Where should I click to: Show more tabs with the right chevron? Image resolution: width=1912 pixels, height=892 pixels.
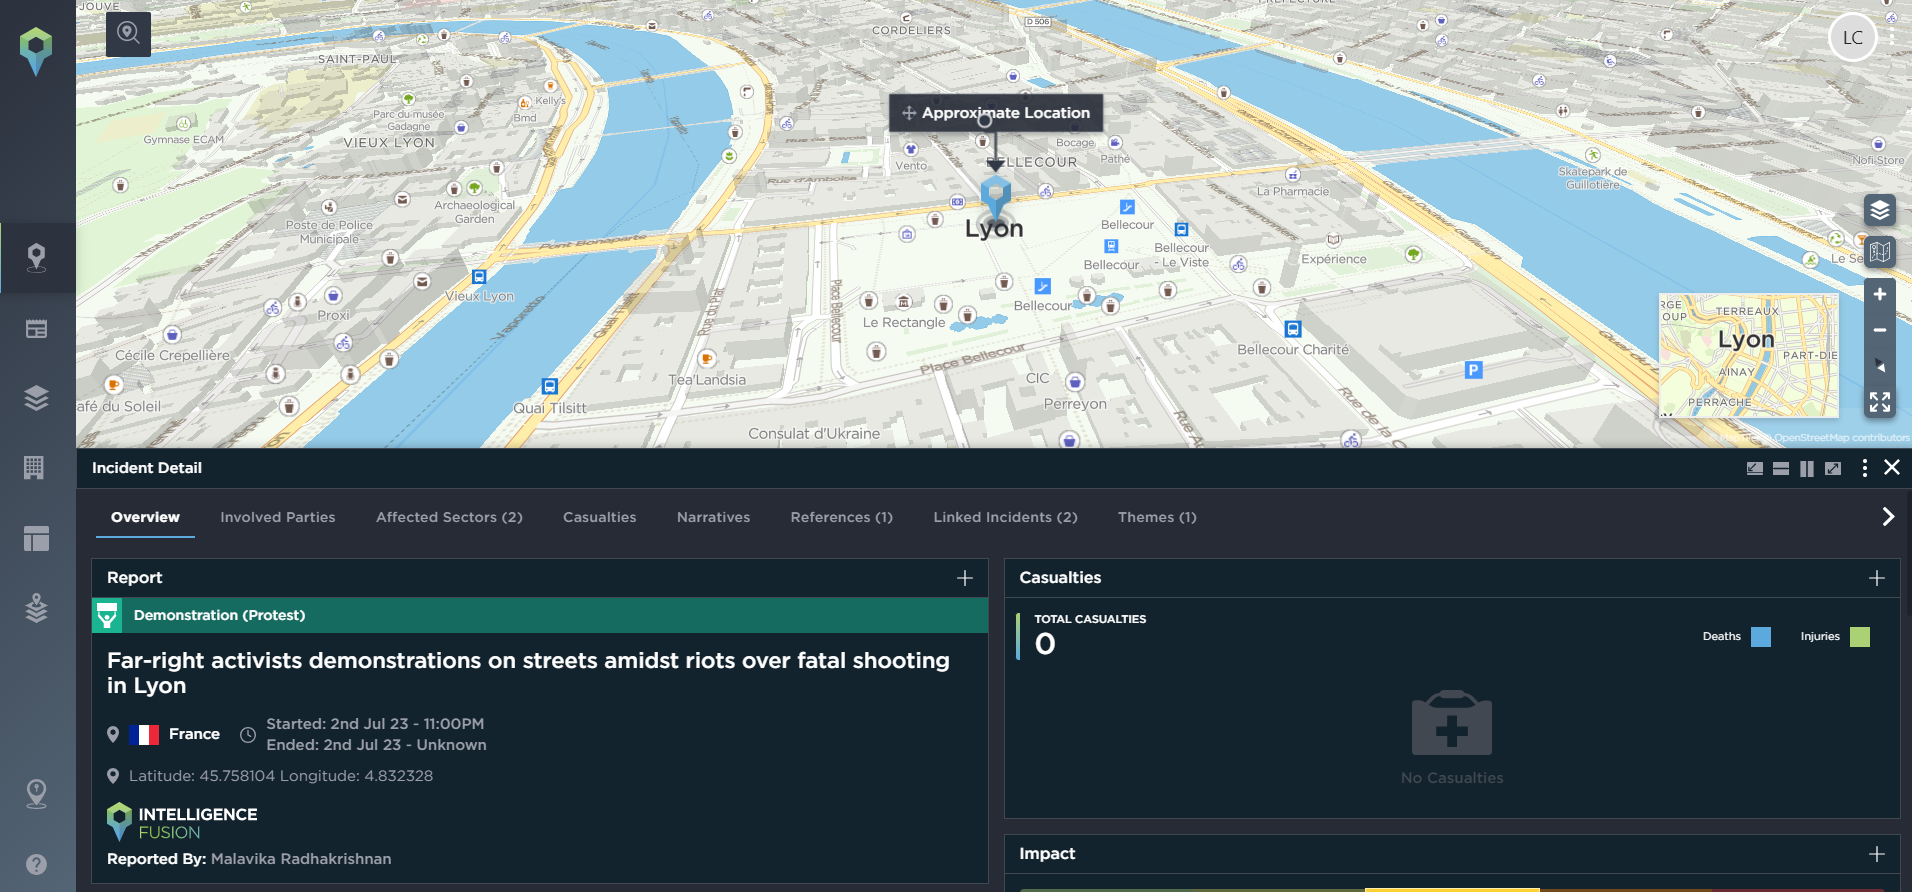(1888, 517)
